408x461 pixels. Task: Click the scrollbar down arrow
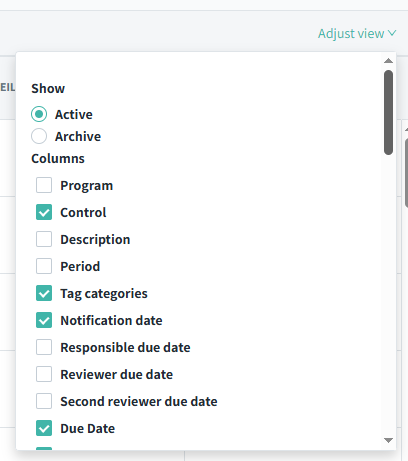(x=388, y=440)
